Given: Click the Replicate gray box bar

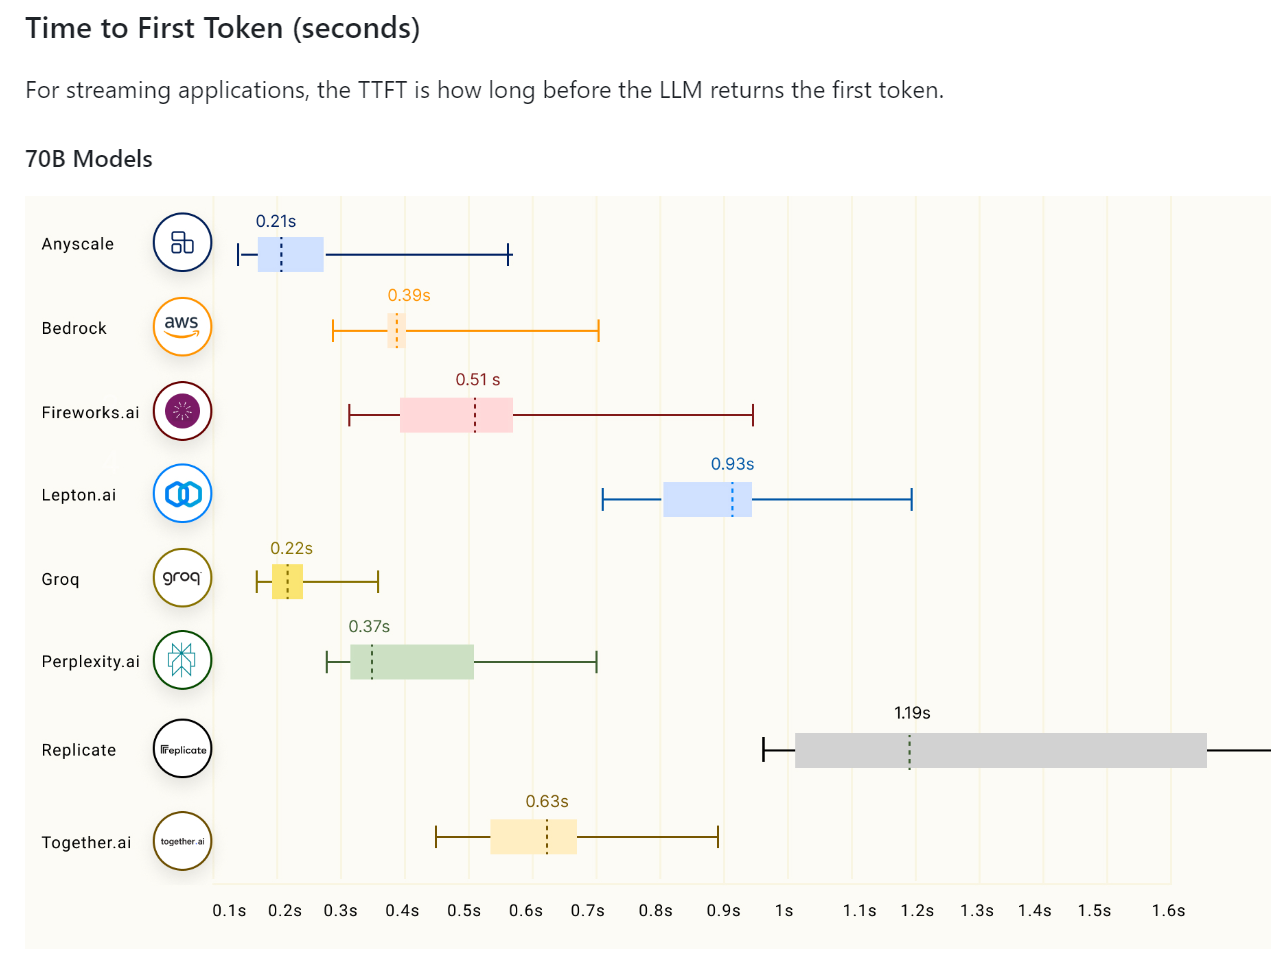Looking at the screenshot, I should pos(1000,750).
